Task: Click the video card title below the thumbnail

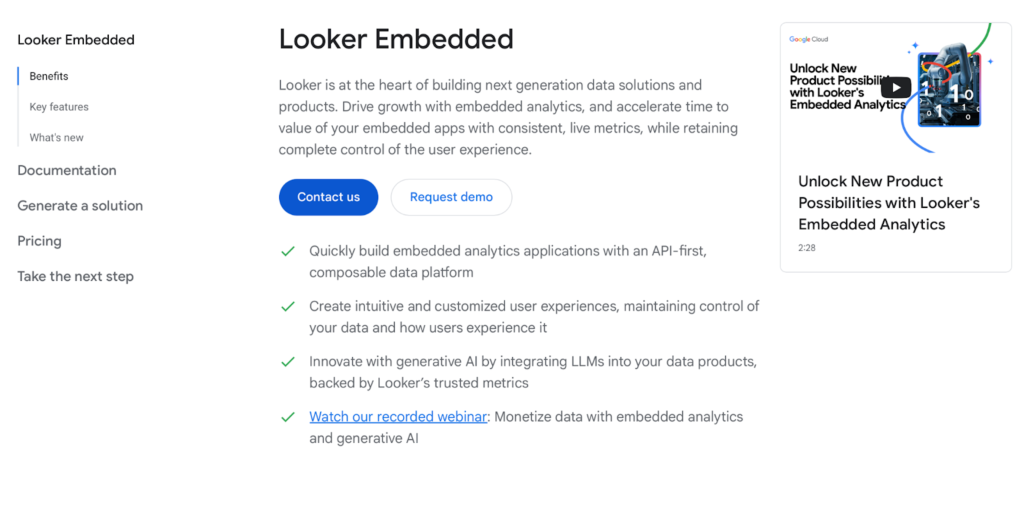Action: [x=888, y=203]
